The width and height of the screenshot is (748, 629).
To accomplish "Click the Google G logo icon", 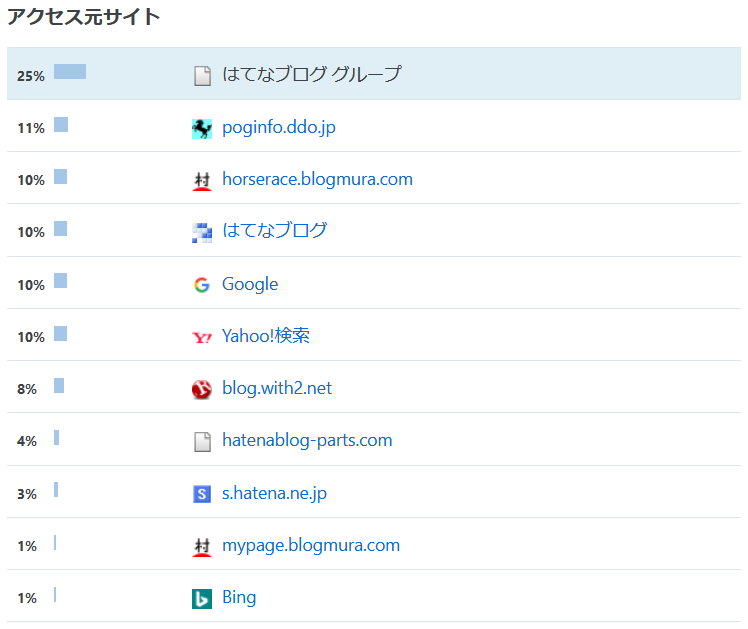I will point(202,285).
